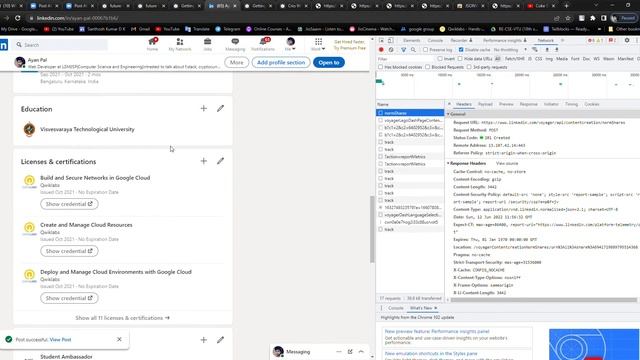Open the Me profile dropdown
The image size is (640, 360).
(290, 44)
